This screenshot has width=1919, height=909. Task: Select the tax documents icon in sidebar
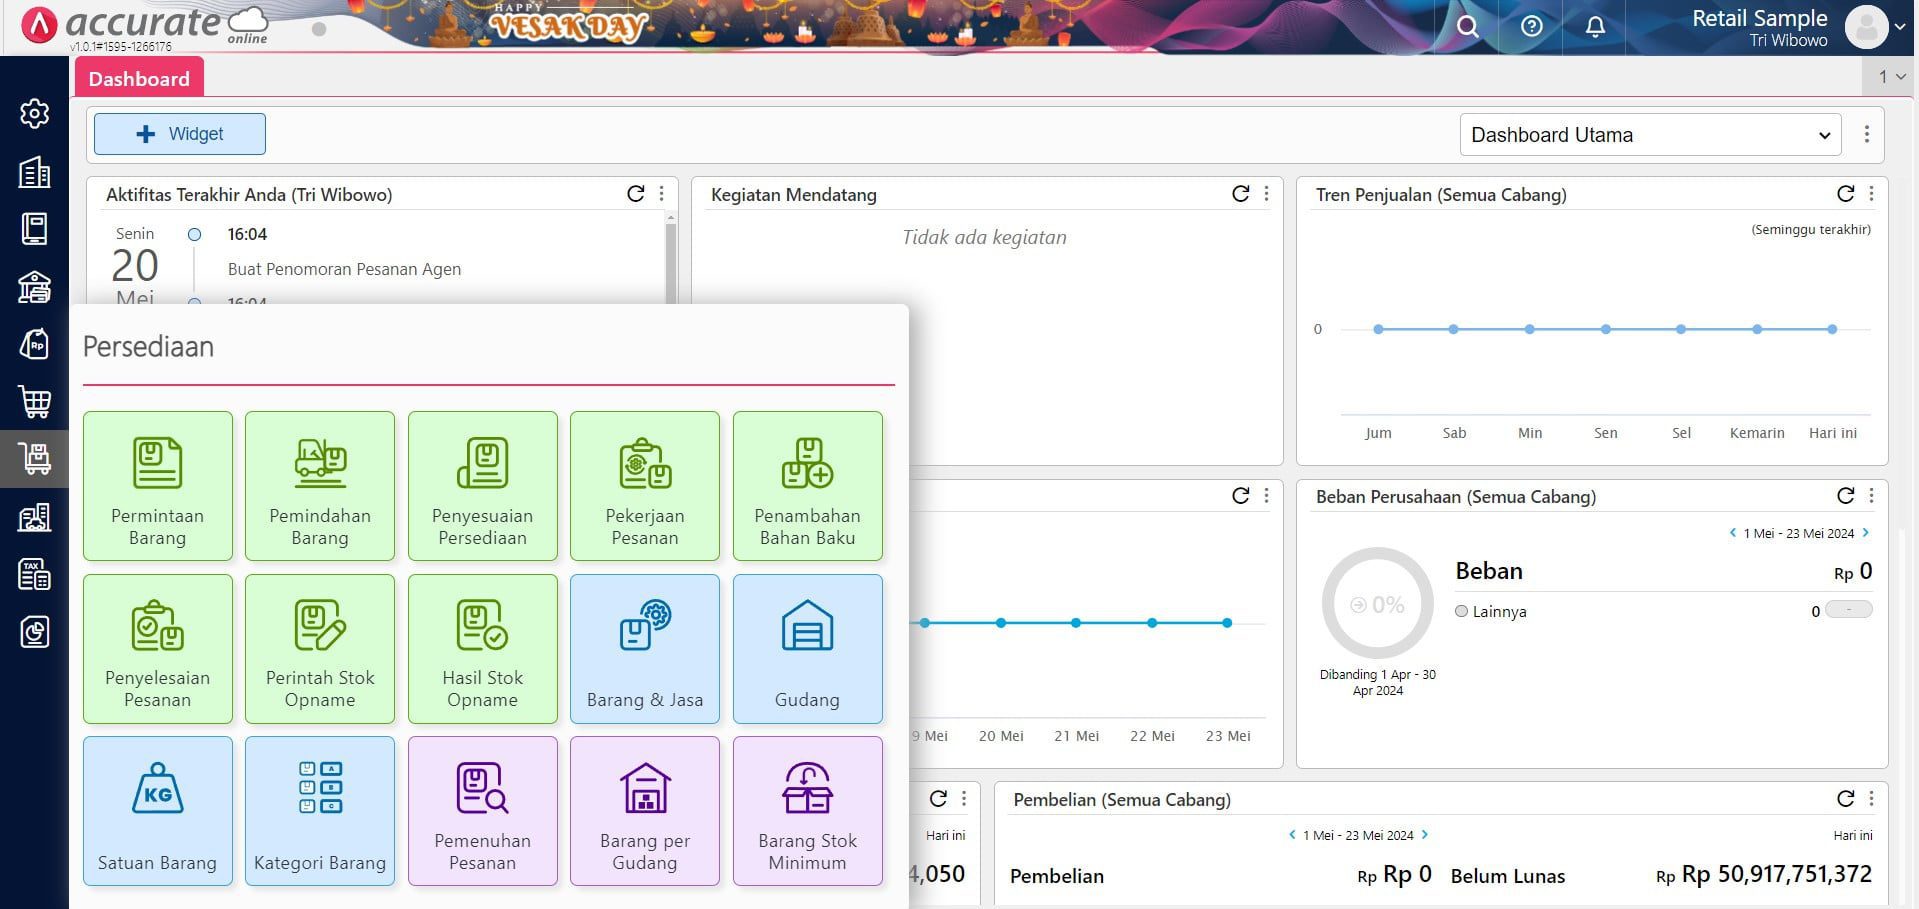pyautogui.click(x=35, y=573)
